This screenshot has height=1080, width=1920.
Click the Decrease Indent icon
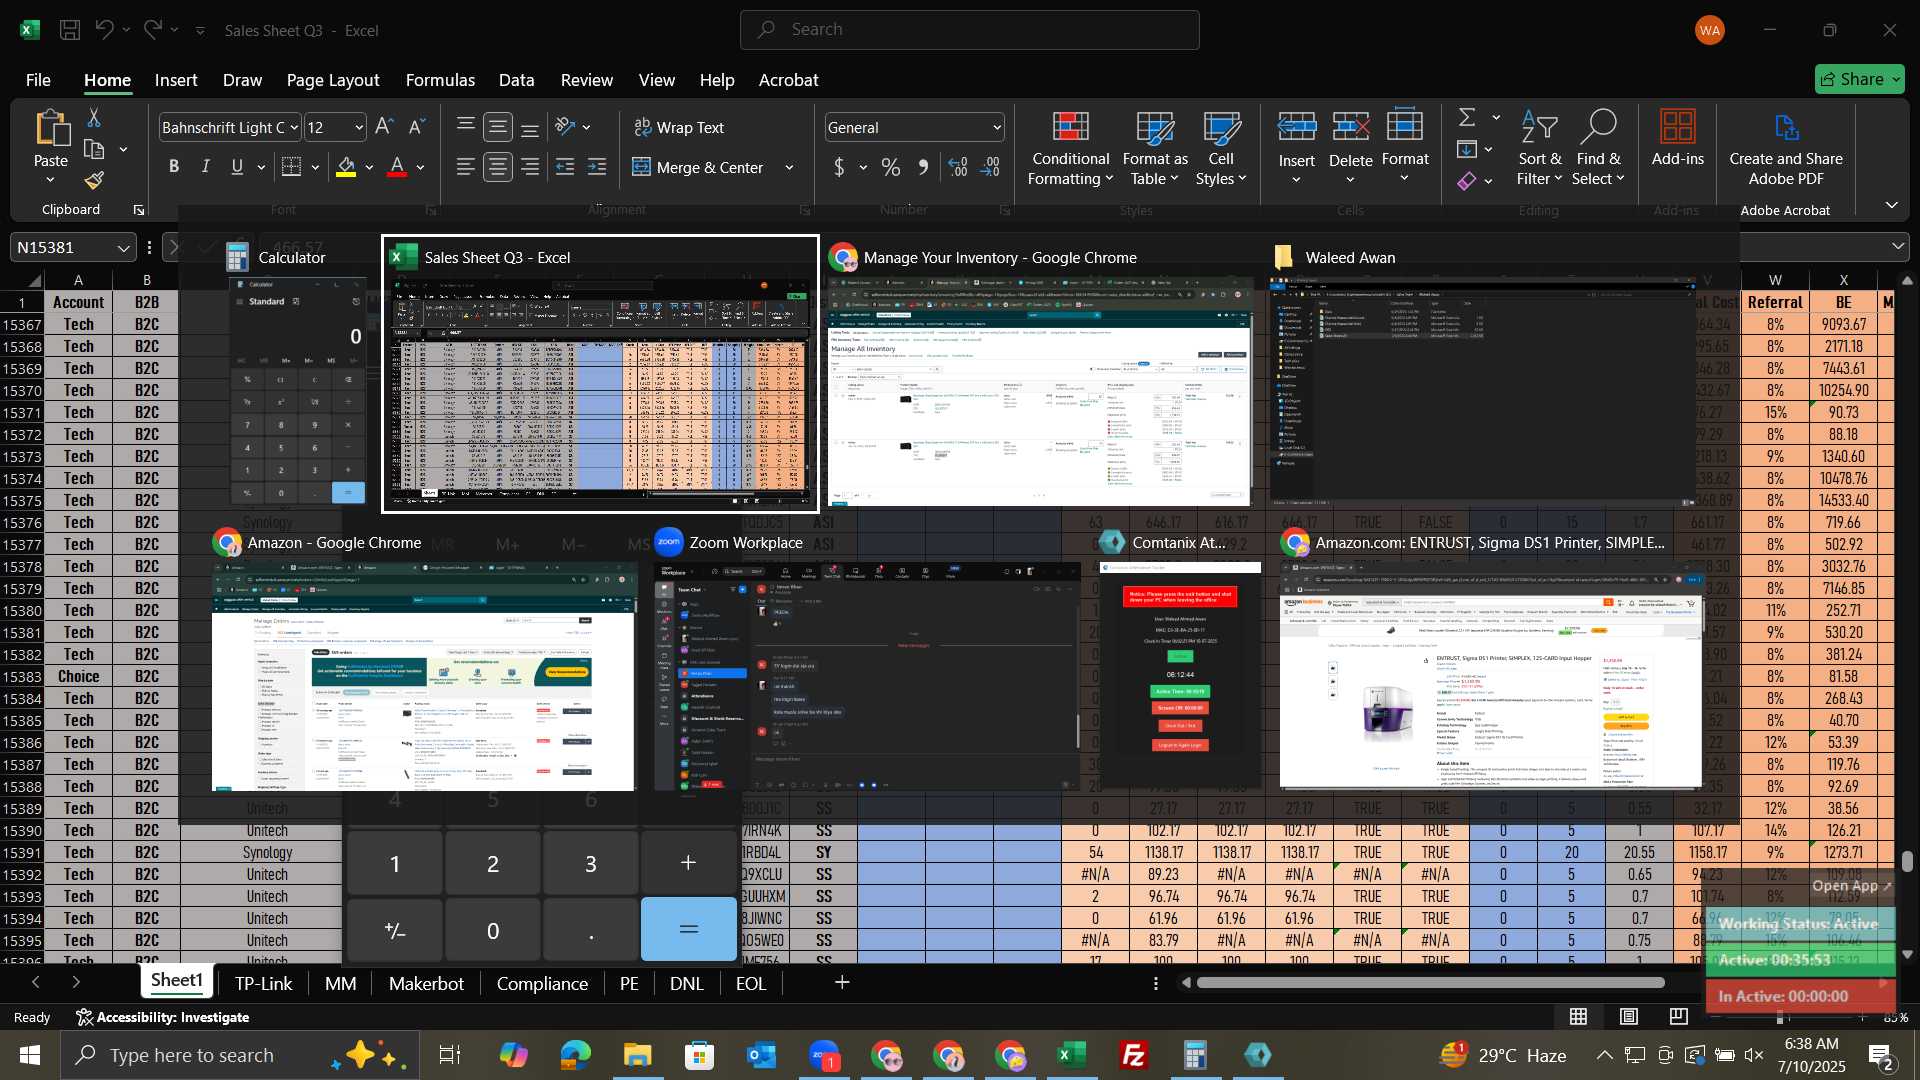565,167
